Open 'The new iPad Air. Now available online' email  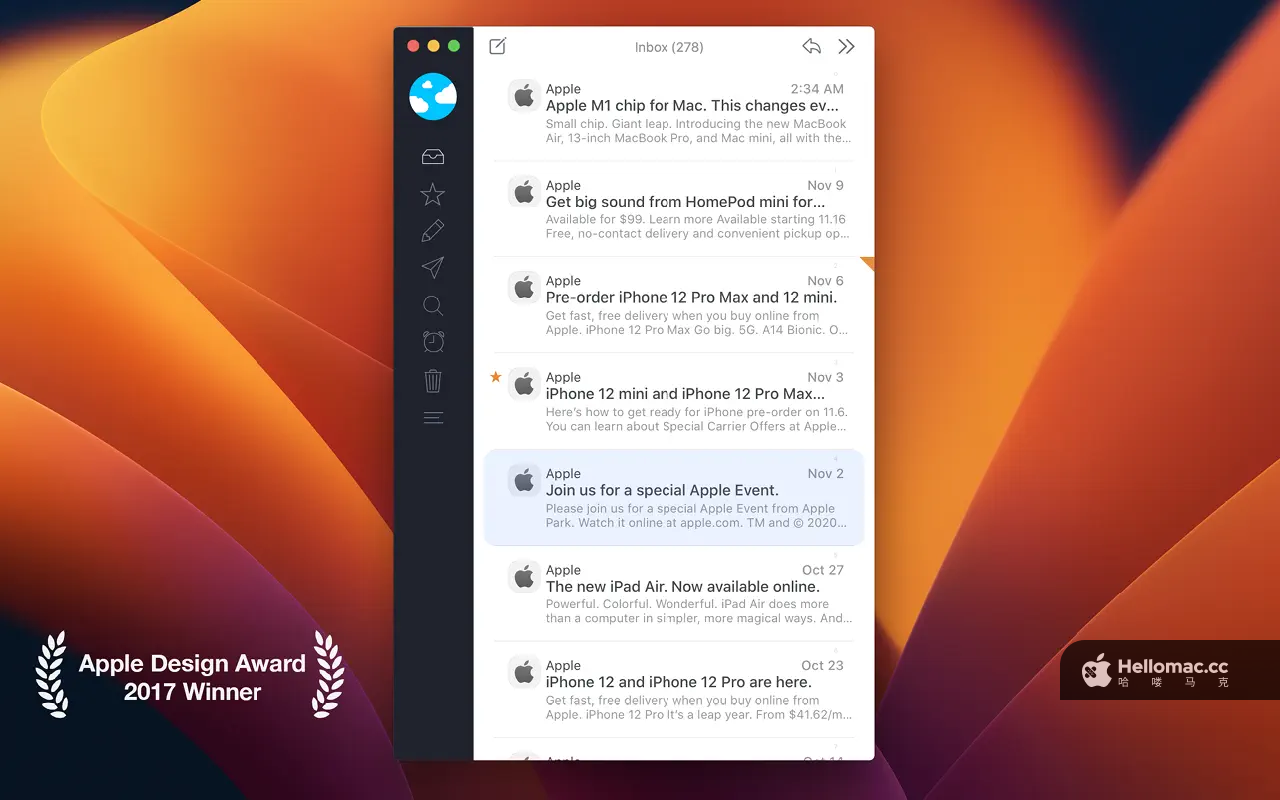(683, 587)
